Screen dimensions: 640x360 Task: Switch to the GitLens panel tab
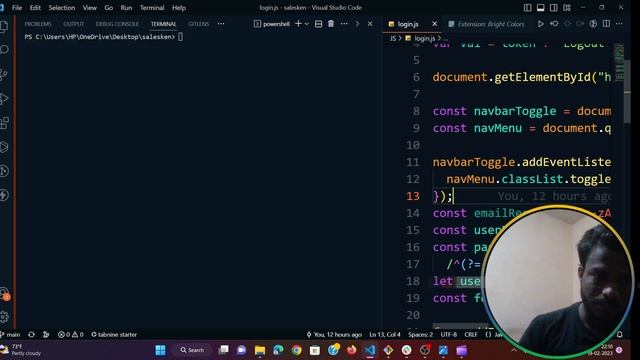tap(198, 24)
